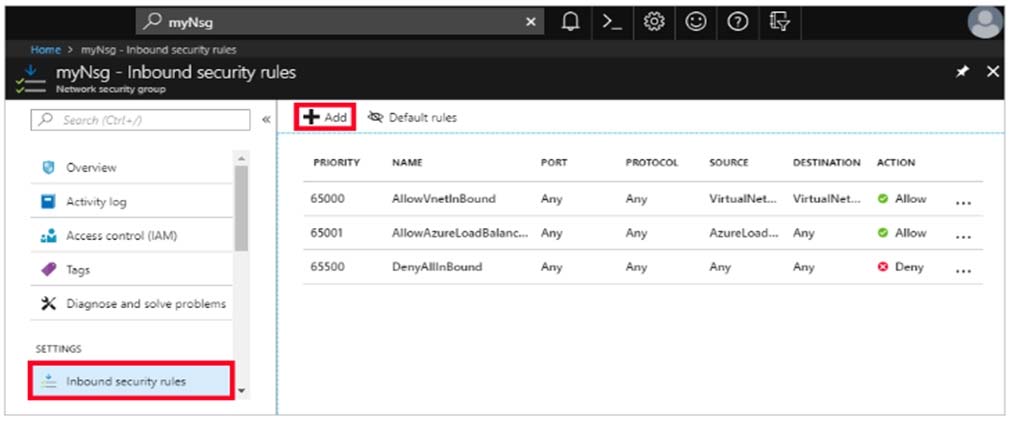Click the sidebar scrollbar thumb

click(x=241, y=208)
